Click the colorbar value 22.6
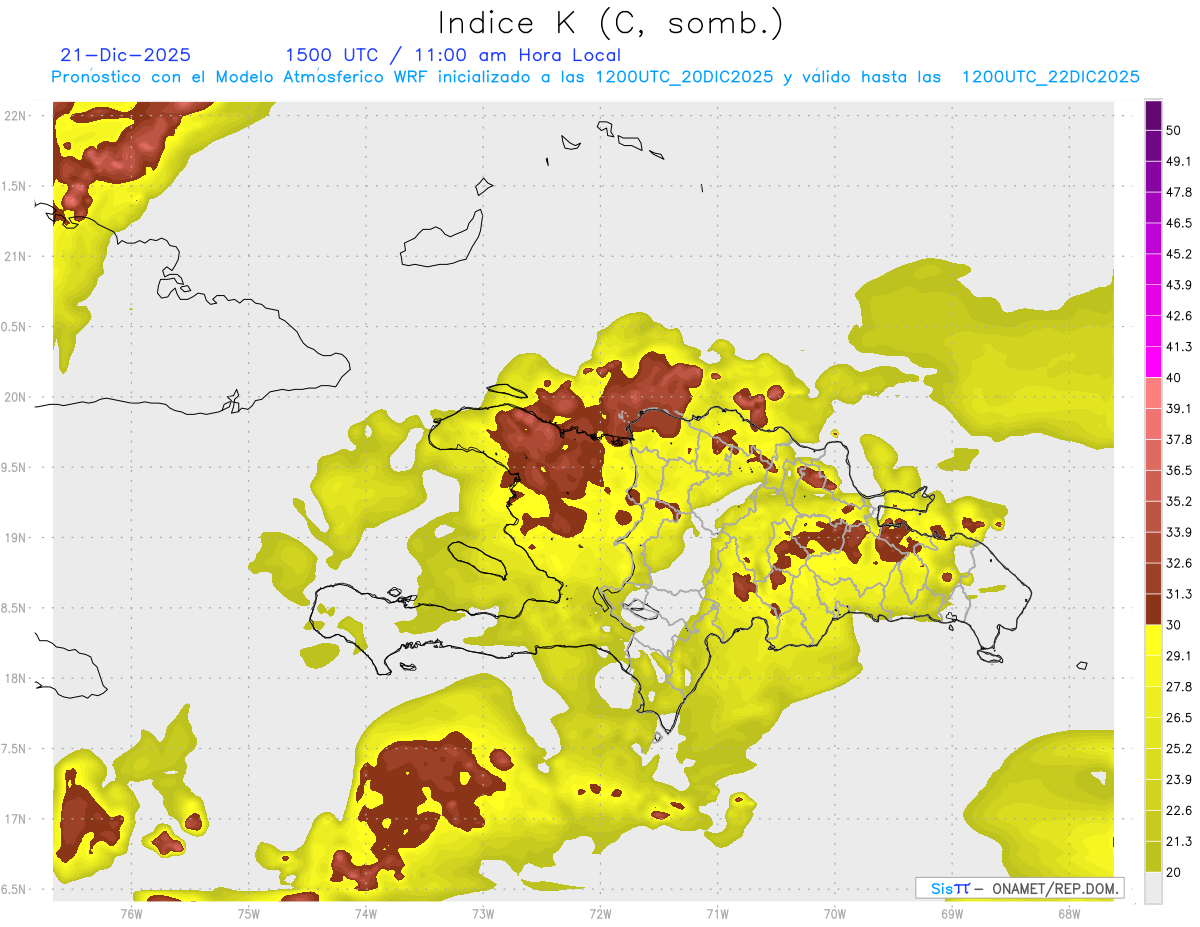The image size is (1200, 927). [1179, 810]
